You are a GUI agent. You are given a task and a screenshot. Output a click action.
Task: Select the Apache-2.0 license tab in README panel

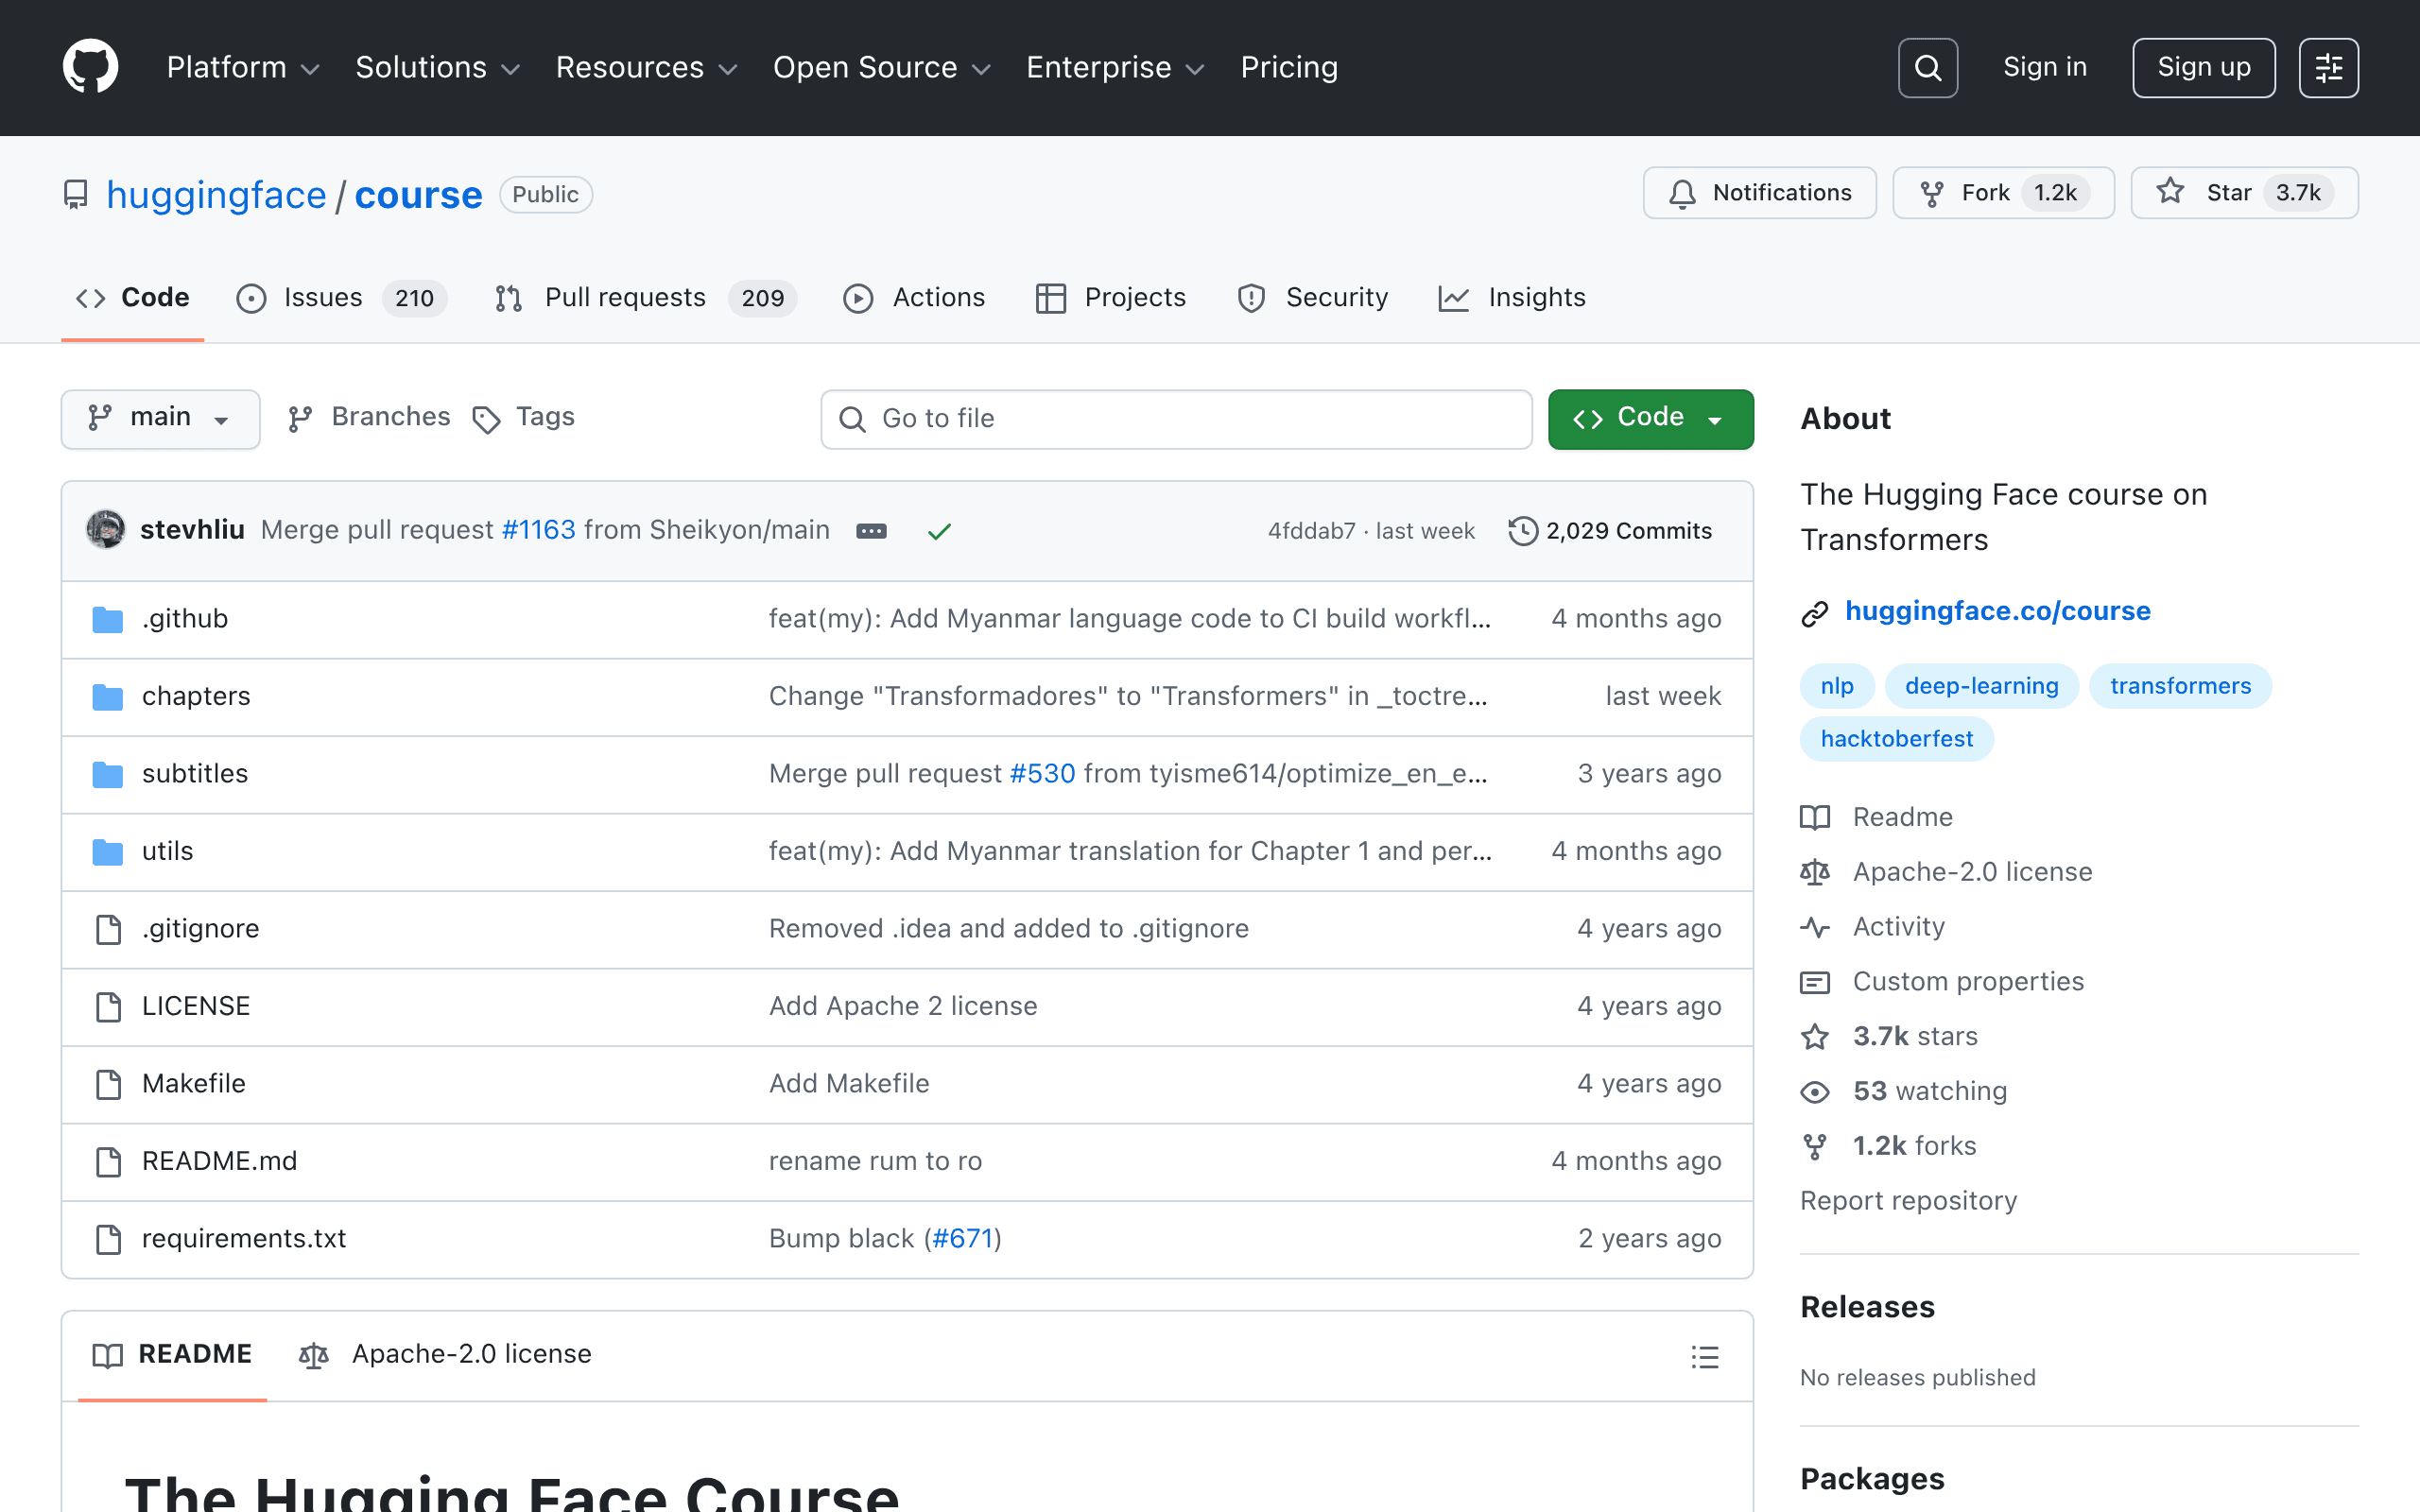(x=445, y=1354)
